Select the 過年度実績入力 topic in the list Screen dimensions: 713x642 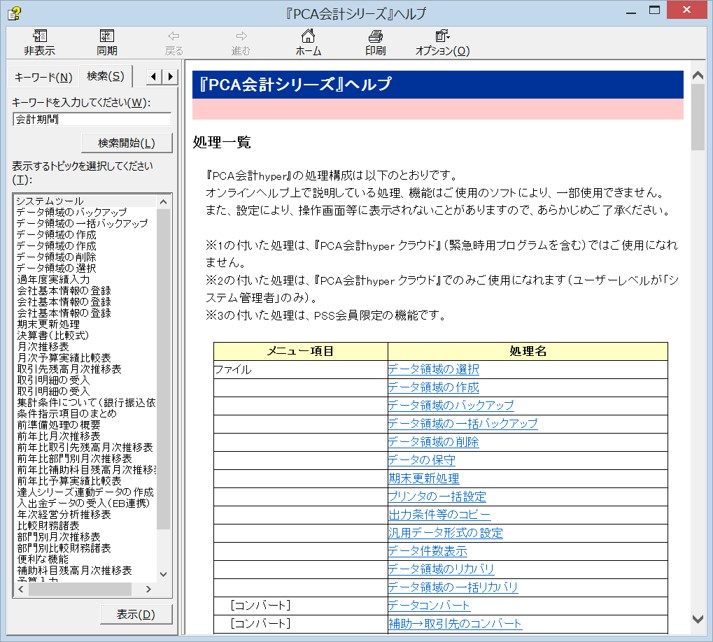53,279
